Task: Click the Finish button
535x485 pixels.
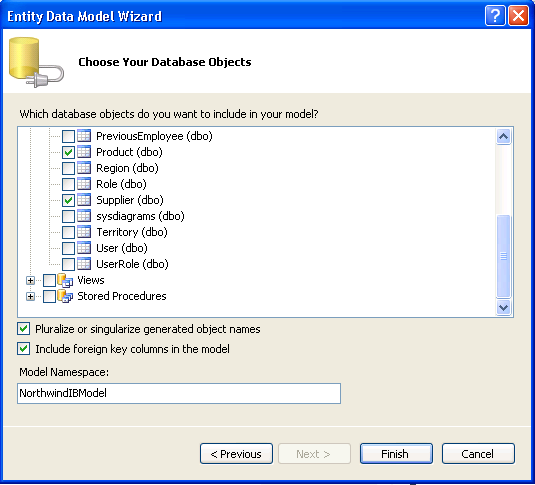Action: click(x=396, y=454)
